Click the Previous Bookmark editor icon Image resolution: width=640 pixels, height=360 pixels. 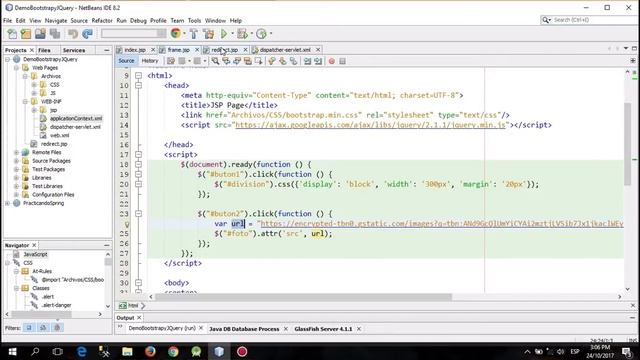[x=272, y=61]
